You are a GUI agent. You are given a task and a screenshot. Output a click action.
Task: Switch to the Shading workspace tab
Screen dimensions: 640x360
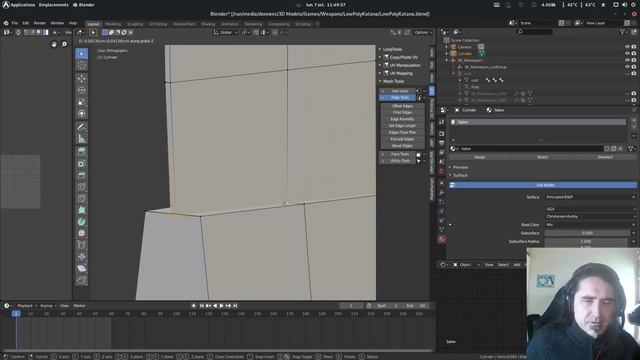(x=208, y=24)
